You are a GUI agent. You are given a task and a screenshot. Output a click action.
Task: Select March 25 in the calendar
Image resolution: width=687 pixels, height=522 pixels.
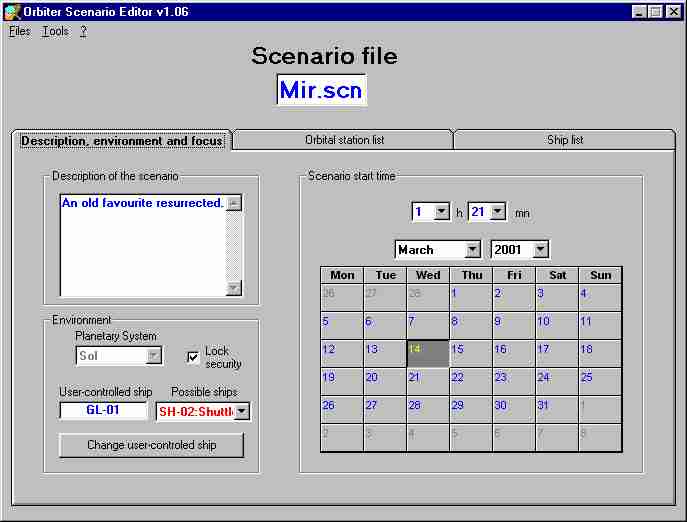click(x=600, y=381)
